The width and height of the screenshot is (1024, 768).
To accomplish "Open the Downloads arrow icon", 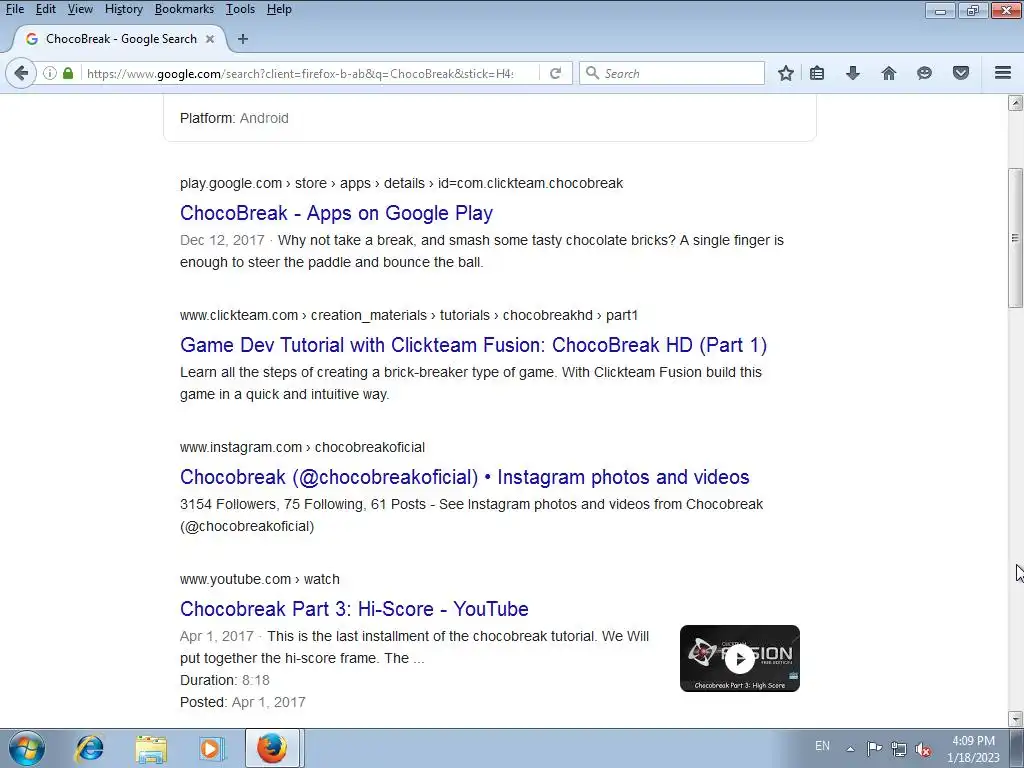I will [x=852, y=73].
